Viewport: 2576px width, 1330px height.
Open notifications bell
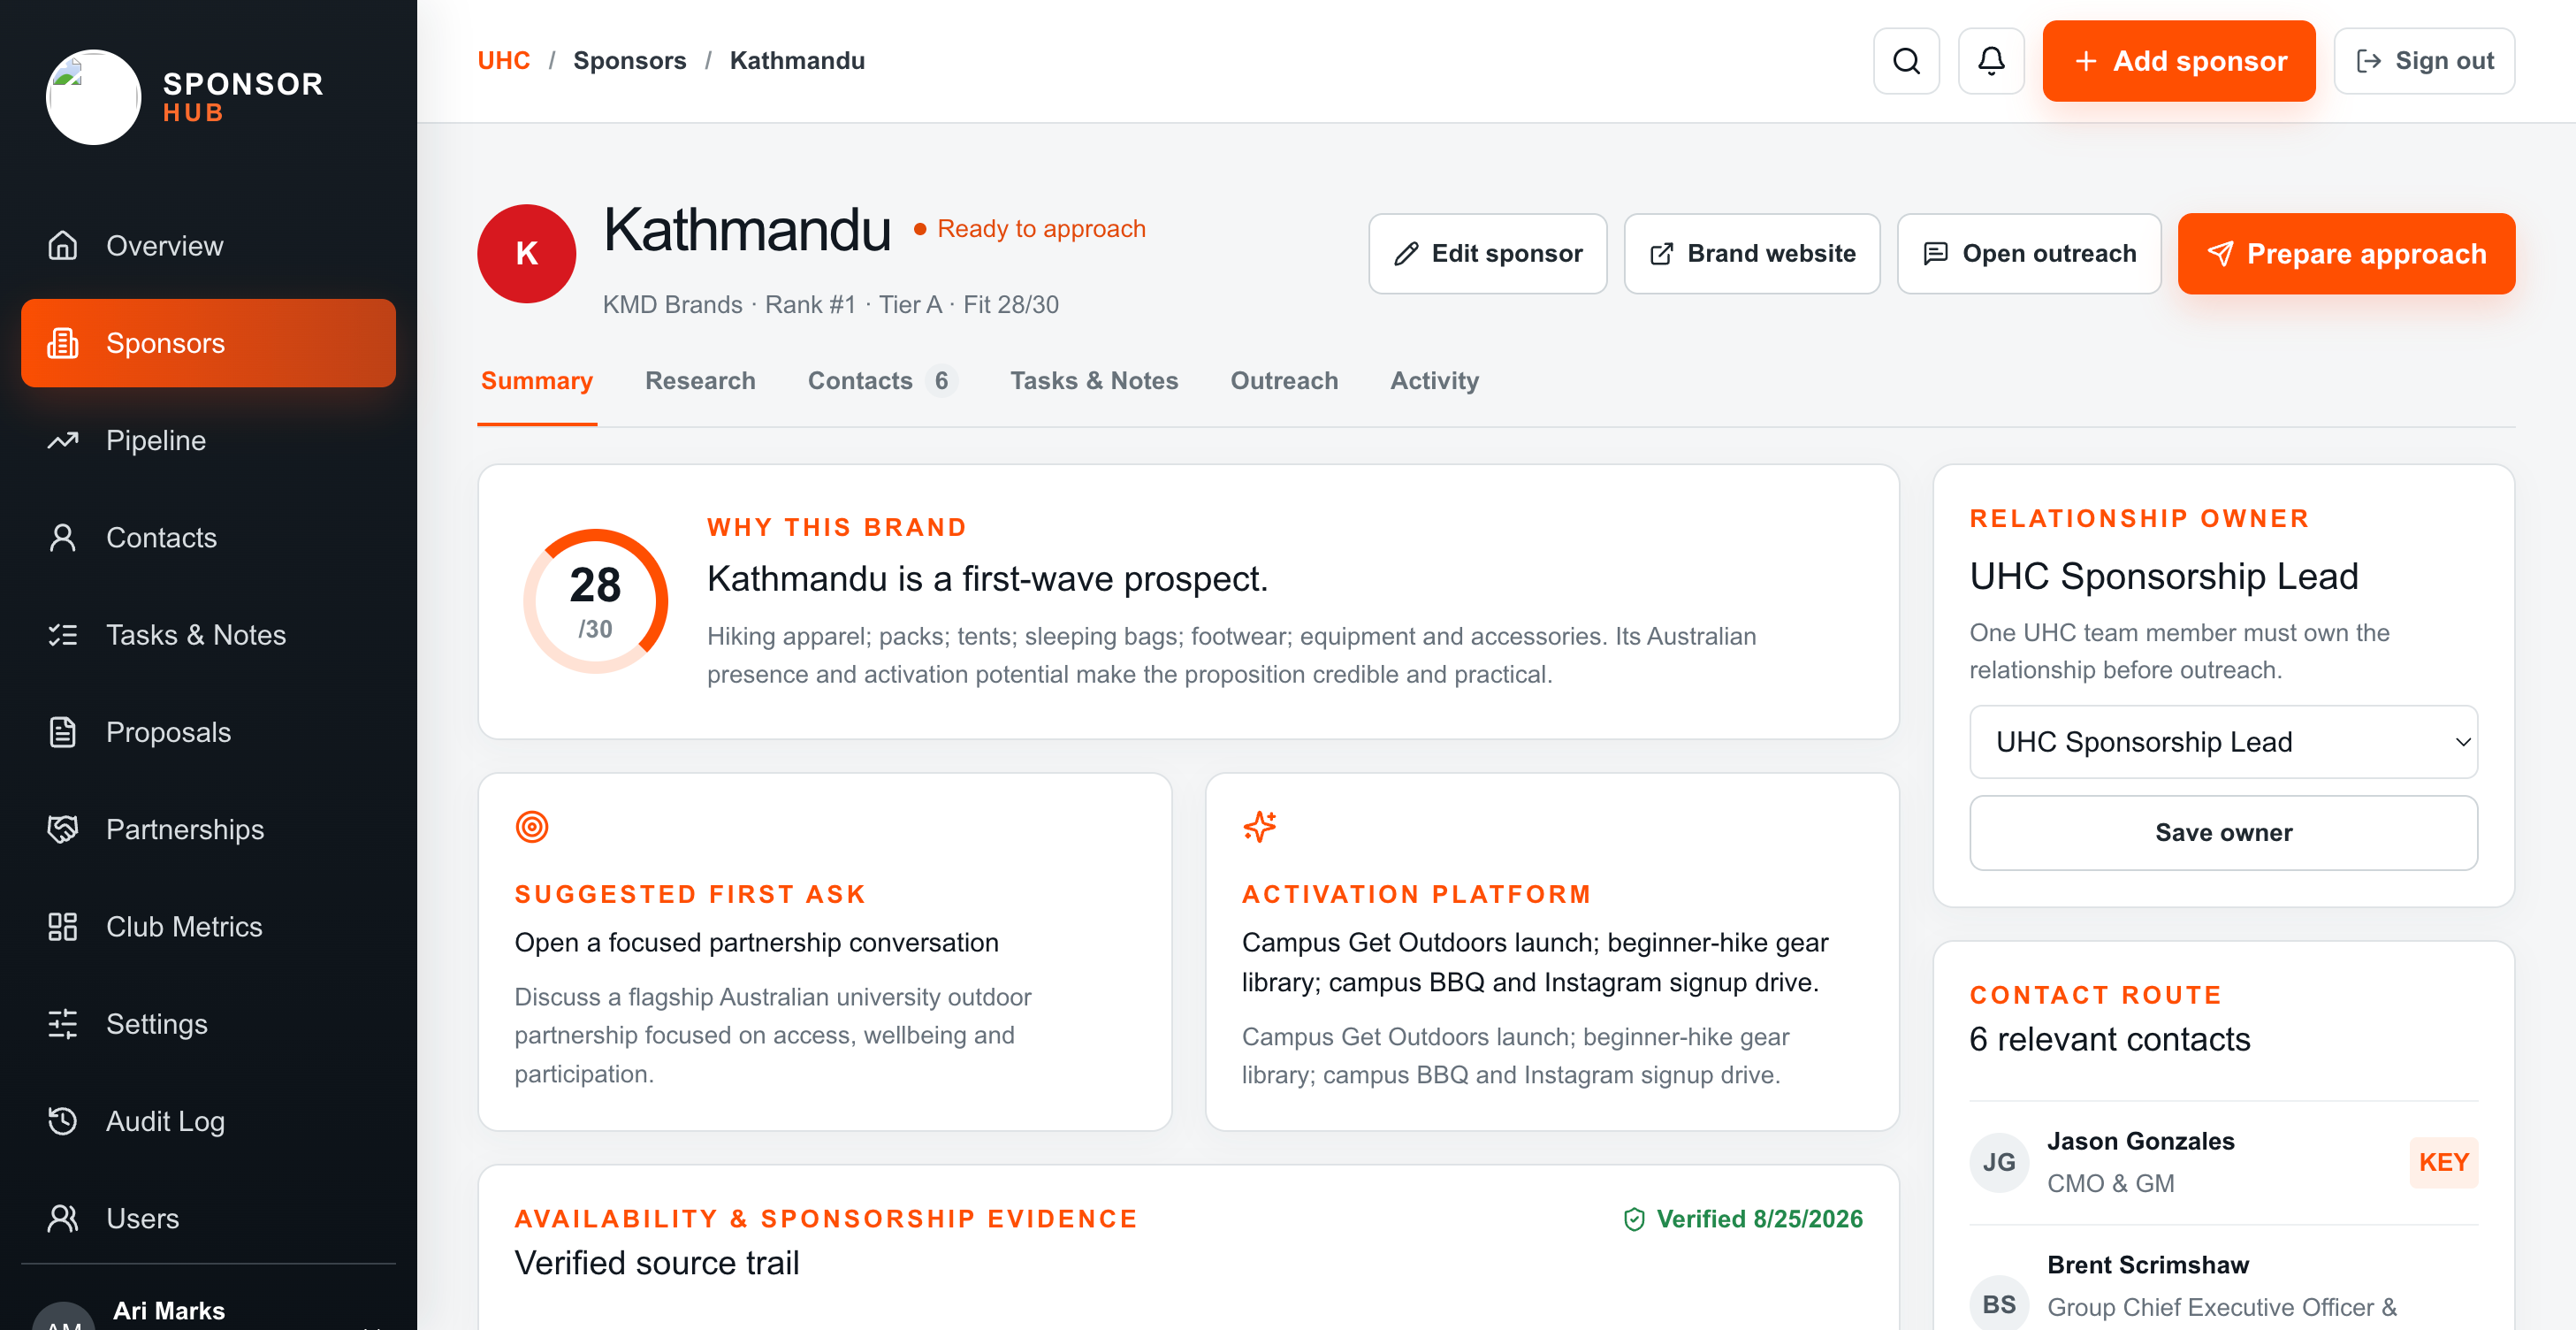1991,61
